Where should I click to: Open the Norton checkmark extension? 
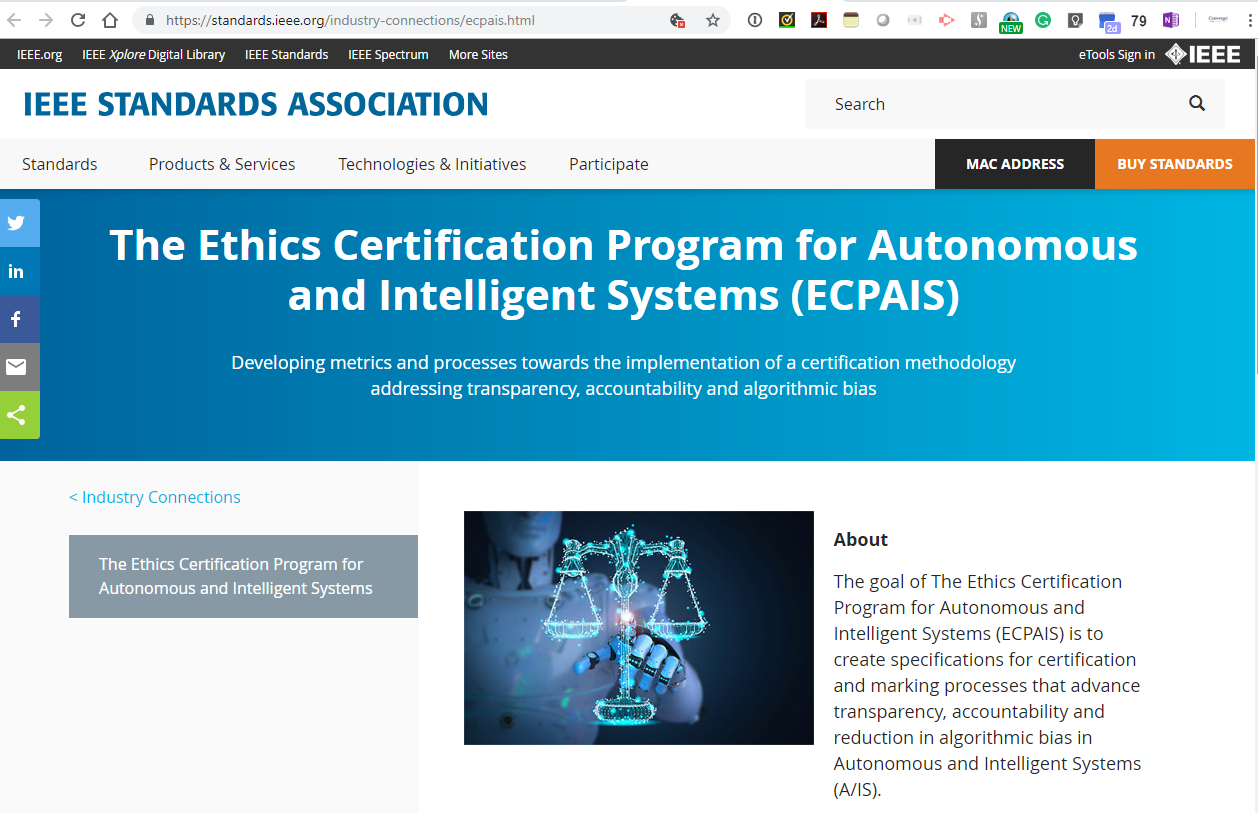click(x=787, y=20)
